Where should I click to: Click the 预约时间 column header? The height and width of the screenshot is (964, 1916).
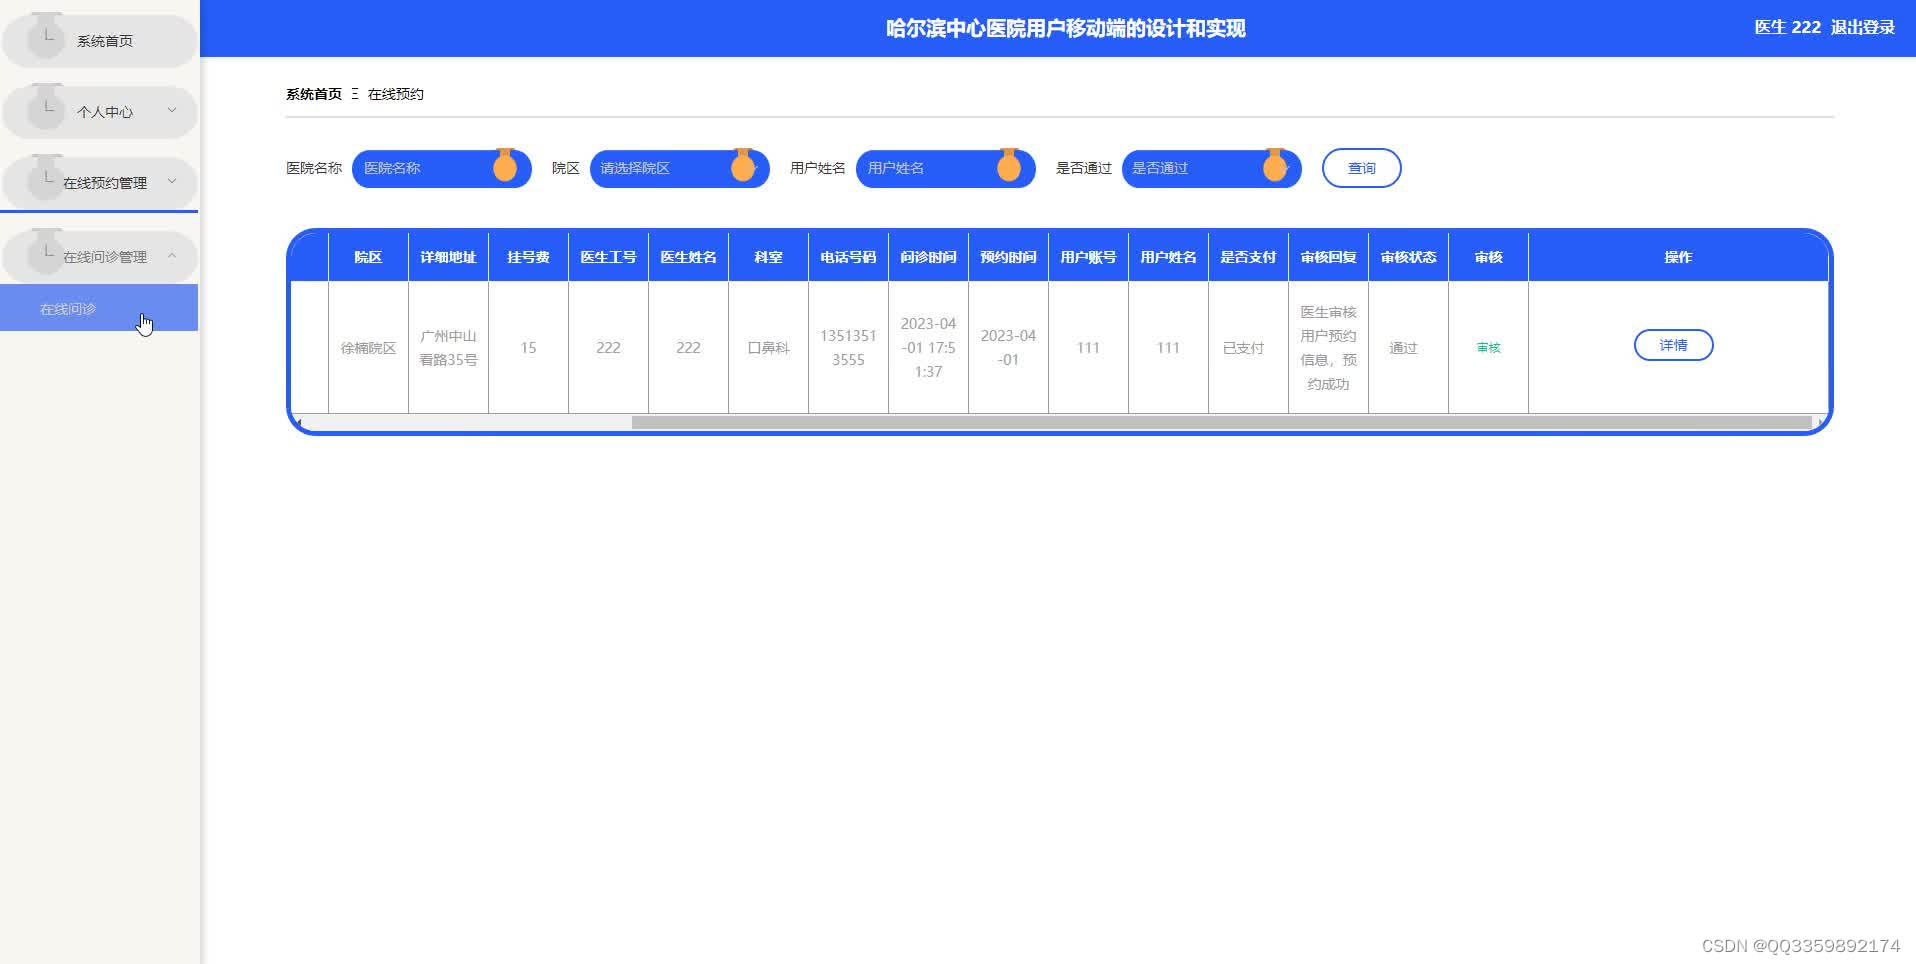tap(1008, 257)
